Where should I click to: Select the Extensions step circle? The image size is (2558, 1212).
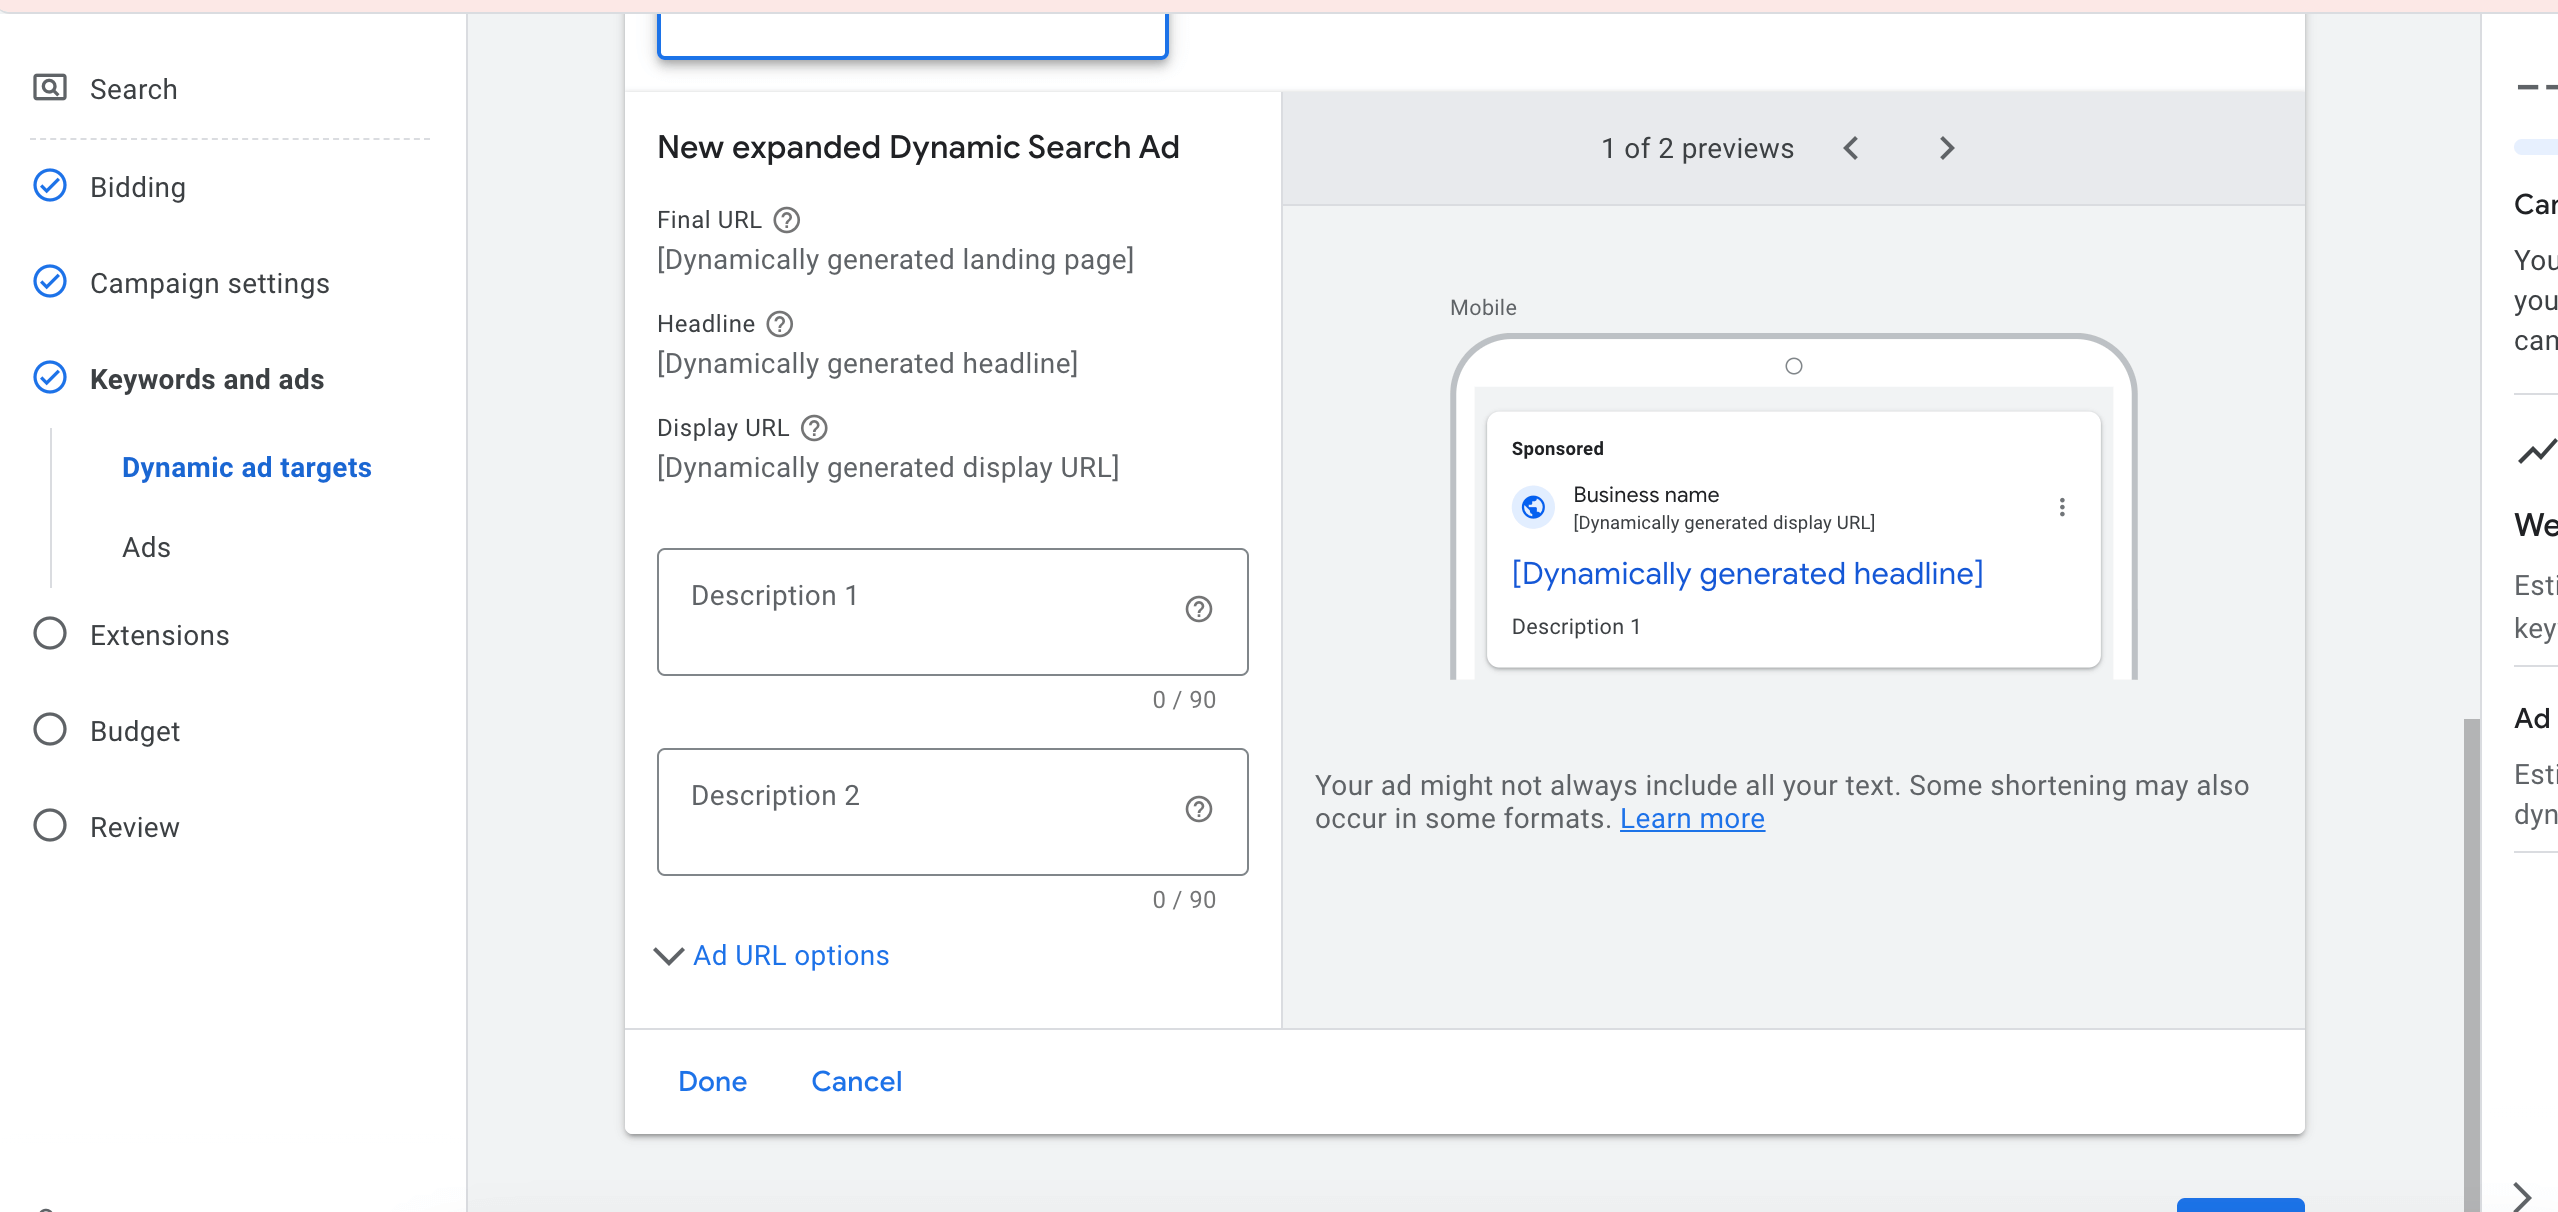coord(50,634)
